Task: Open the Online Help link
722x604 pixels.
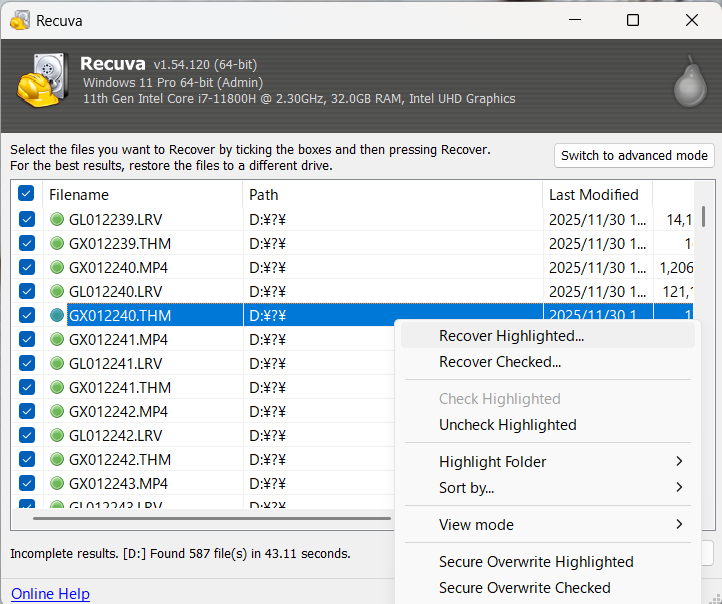Action: pos(50,593)
